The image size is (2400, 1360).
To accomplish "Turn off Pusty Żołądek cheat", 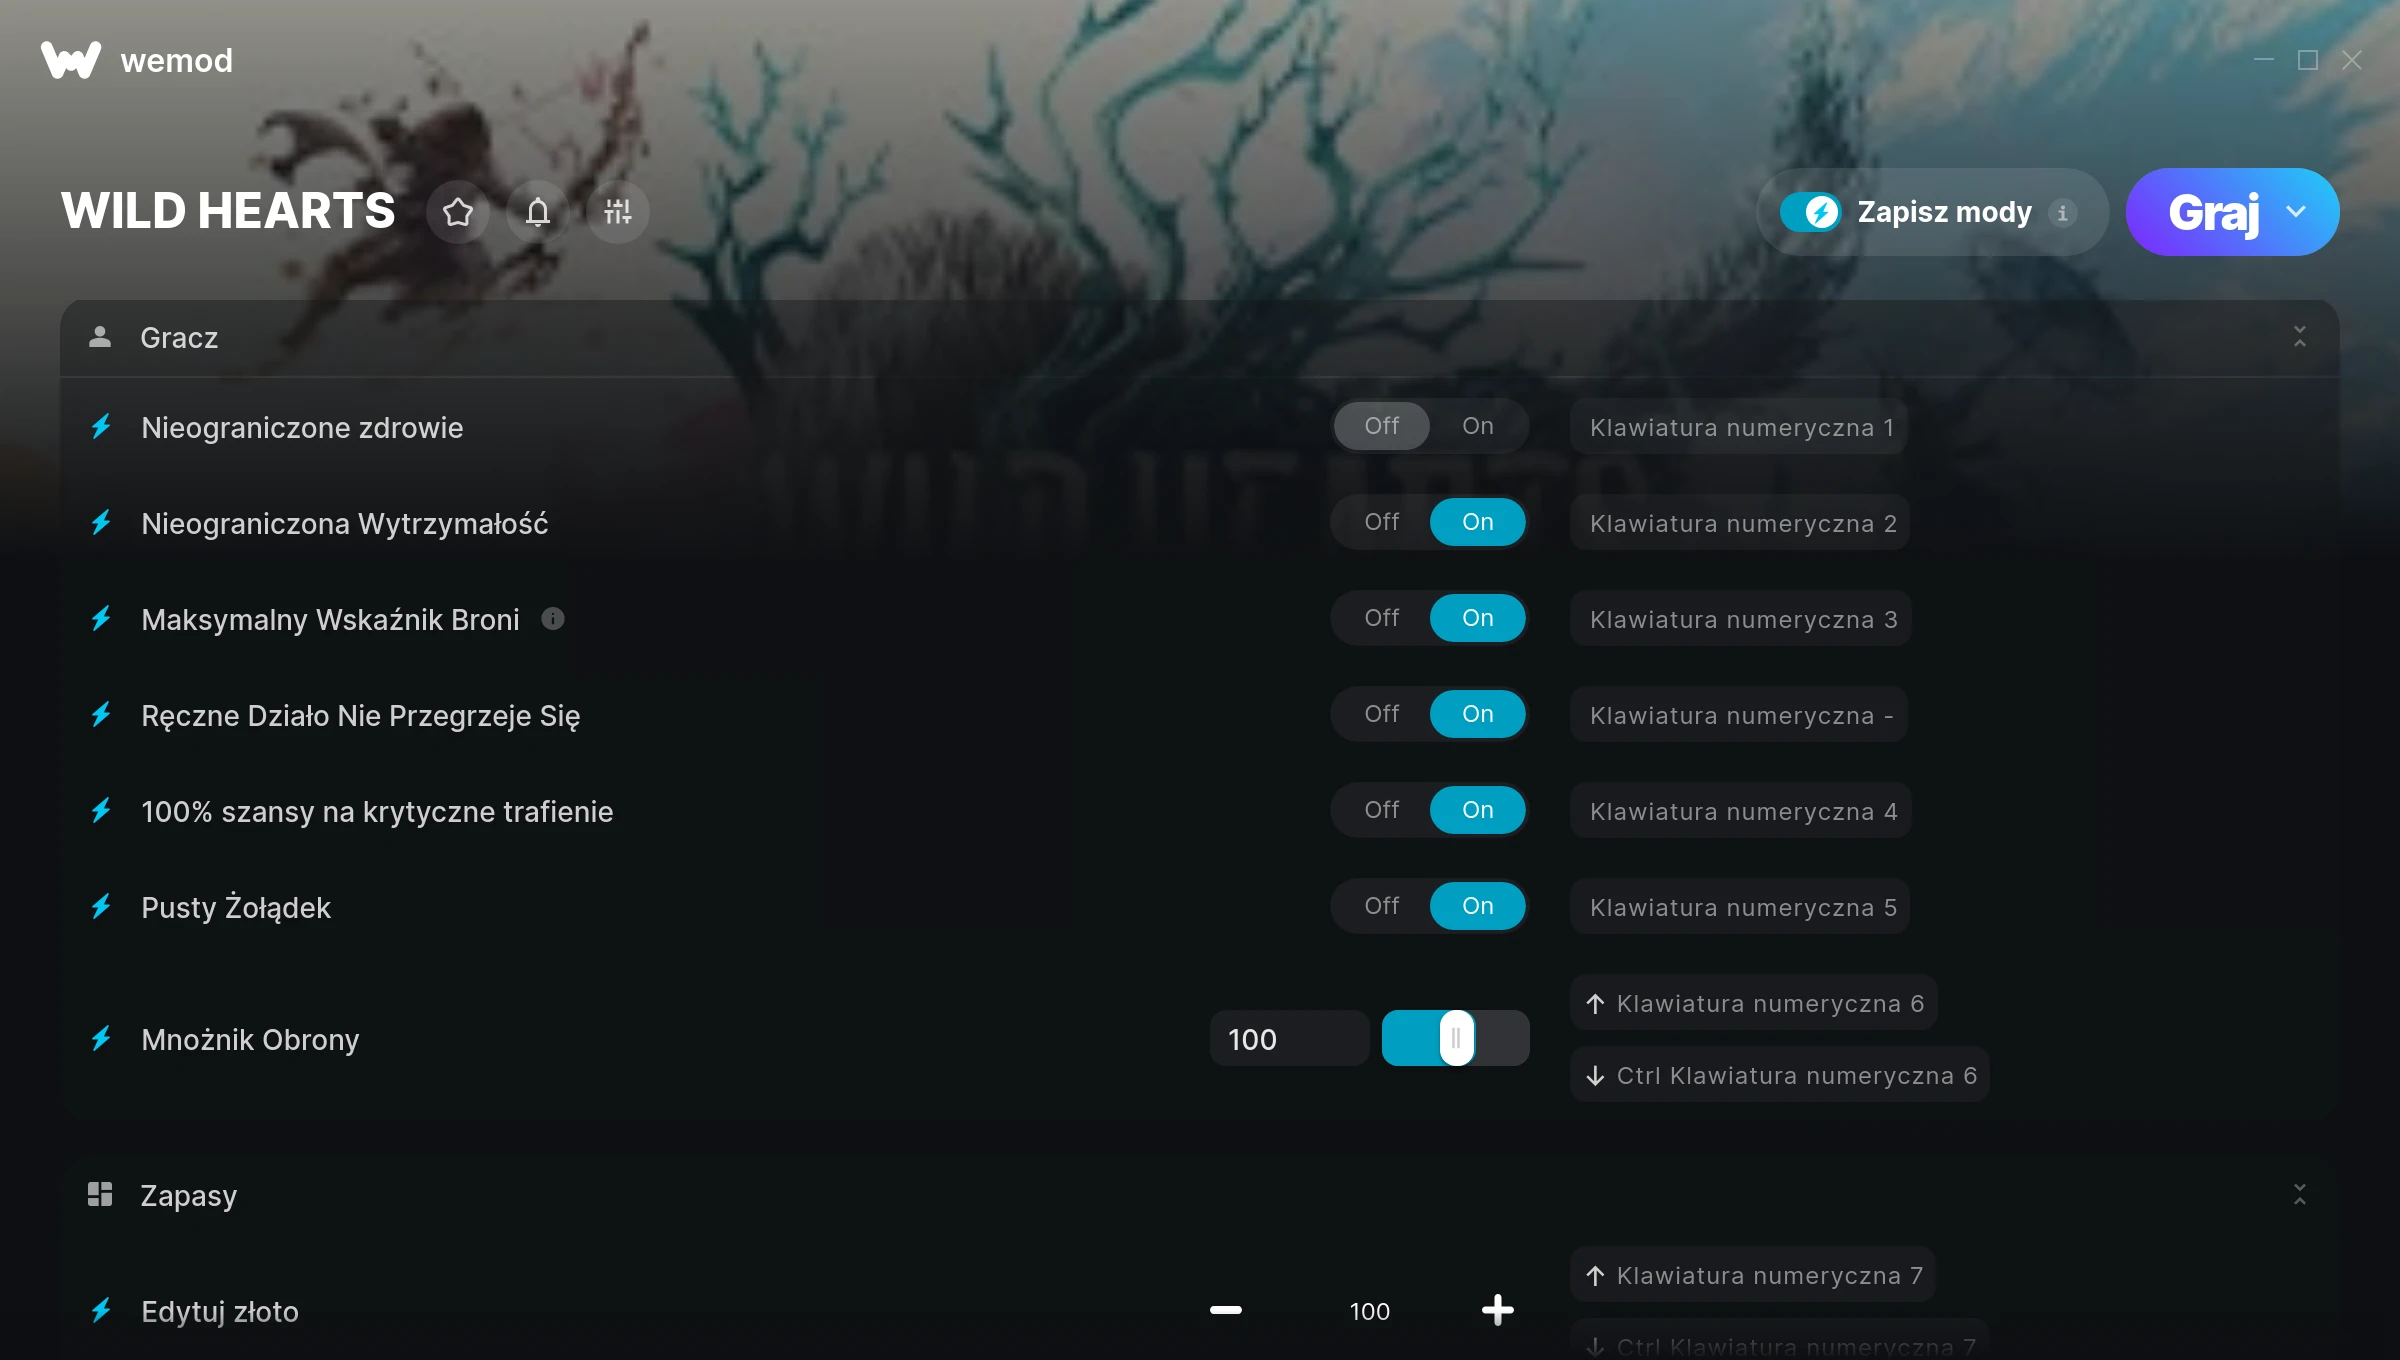I will pyautogui.click(x=1382, y=906).
